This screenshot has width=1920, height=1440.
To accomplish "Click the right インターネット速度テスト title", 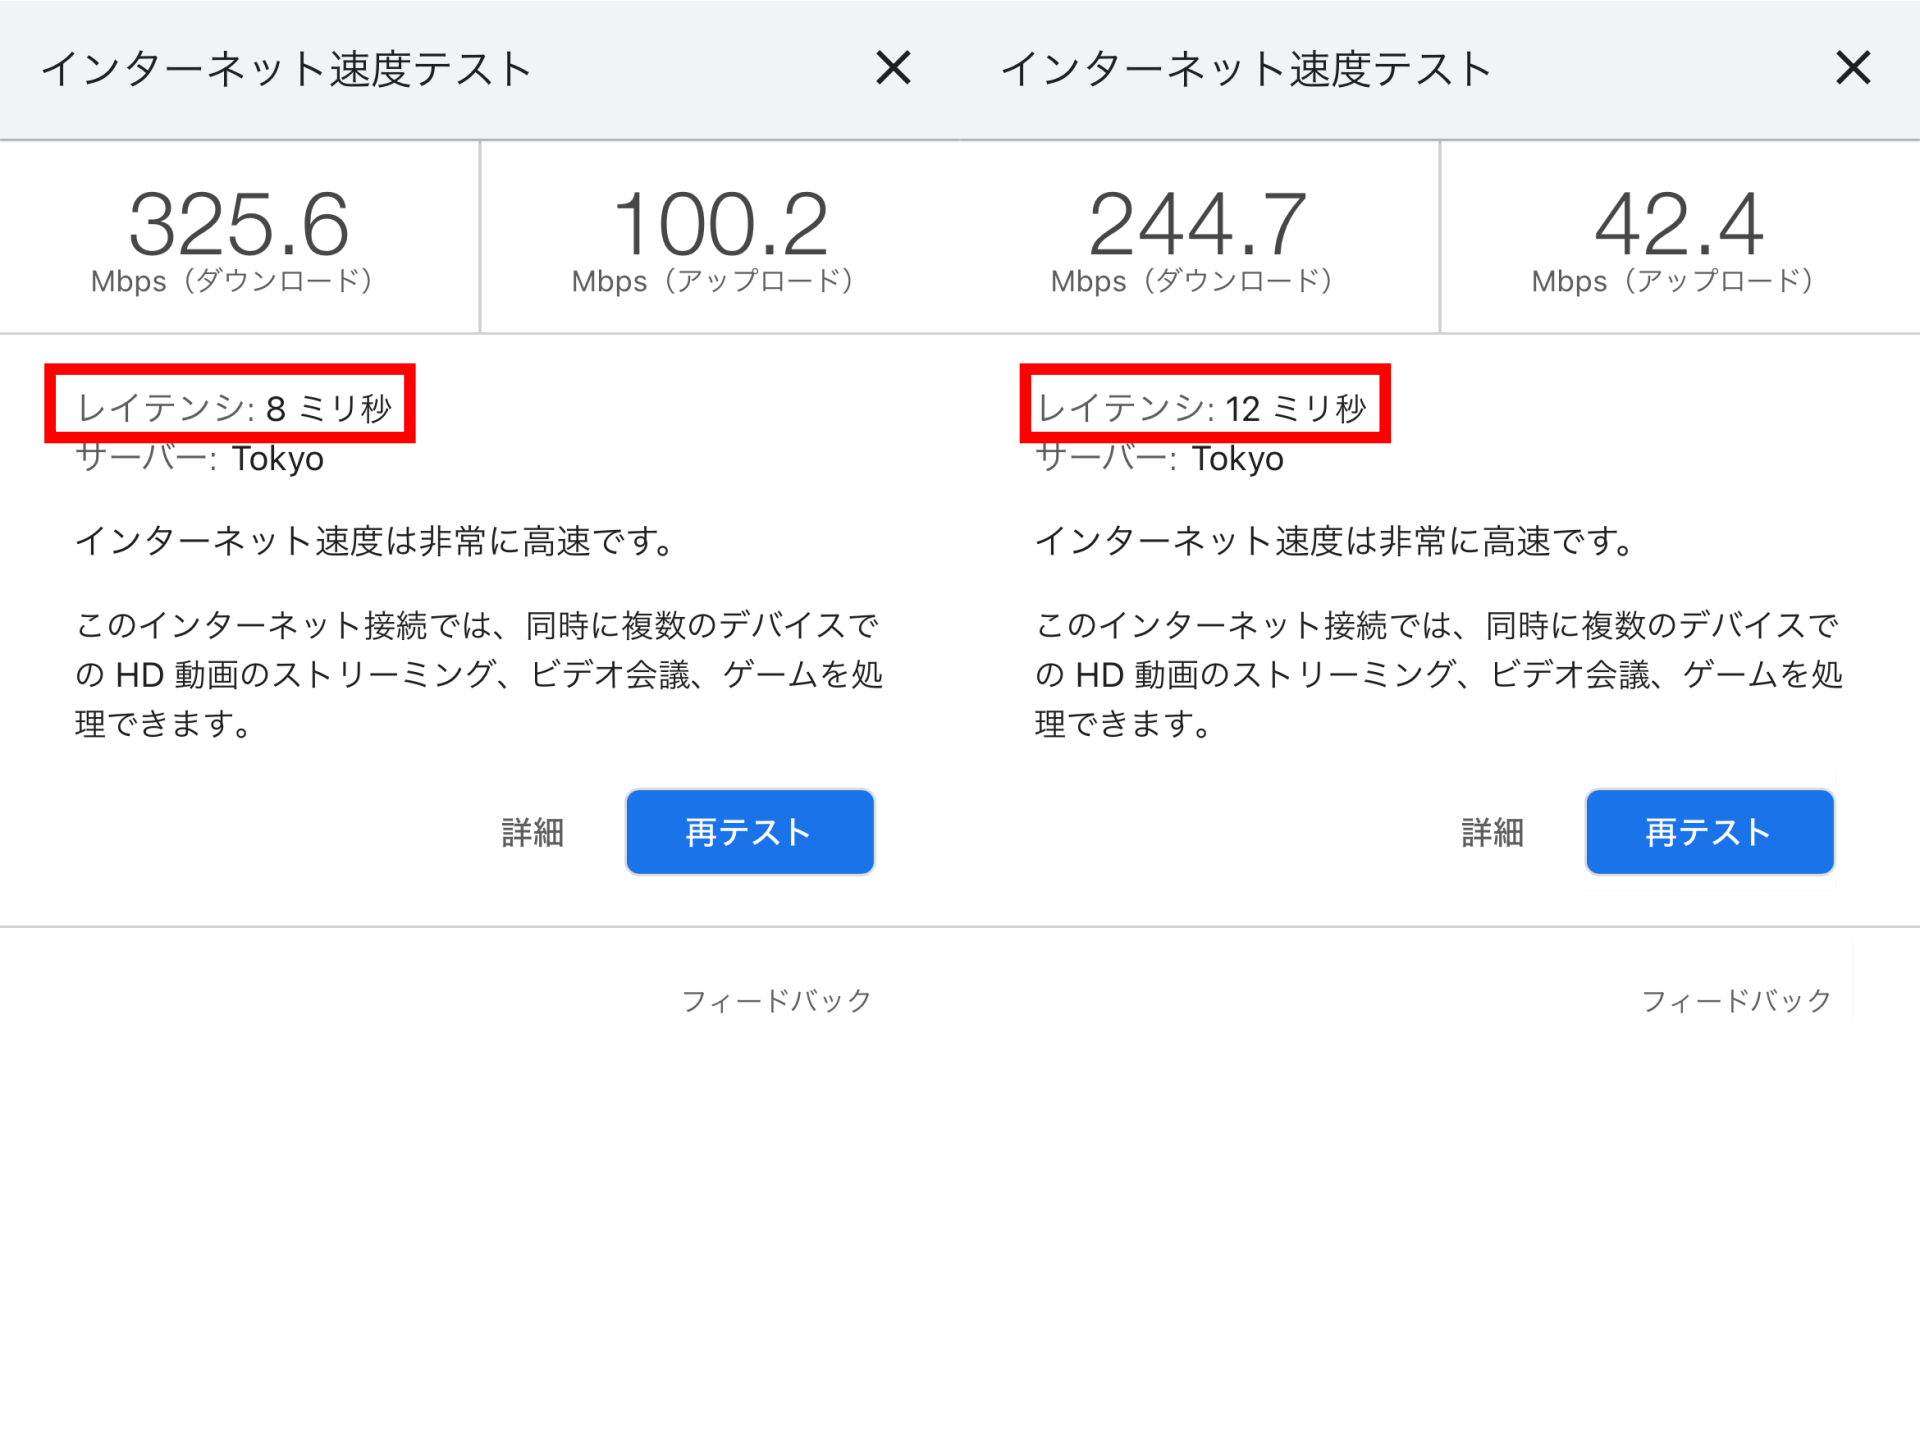I will click(1245, 69).
